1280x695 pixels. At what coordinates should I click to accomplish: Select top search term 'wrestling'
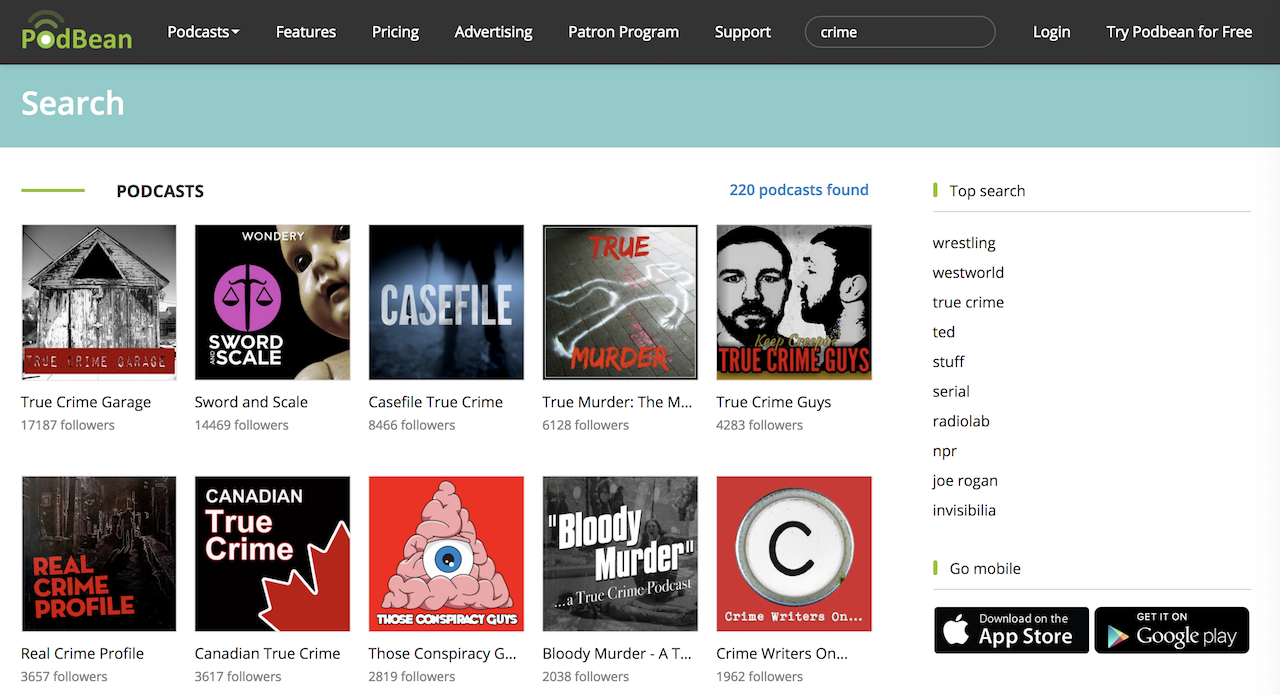pos(964,243)
